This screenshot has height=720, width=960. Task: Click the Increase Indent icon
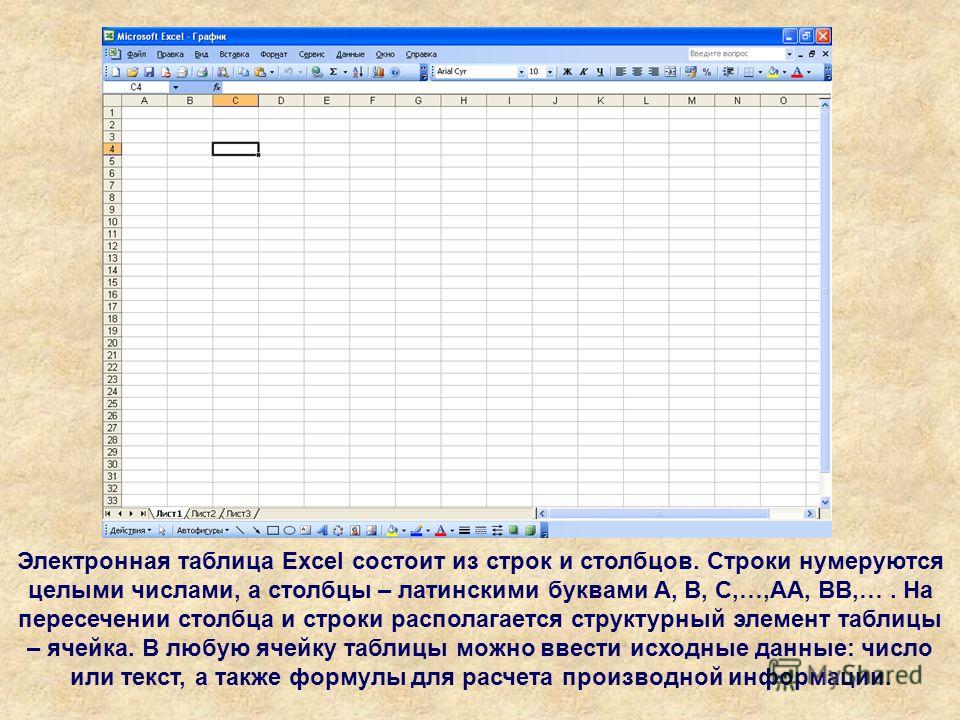click(x=729, y=72)
